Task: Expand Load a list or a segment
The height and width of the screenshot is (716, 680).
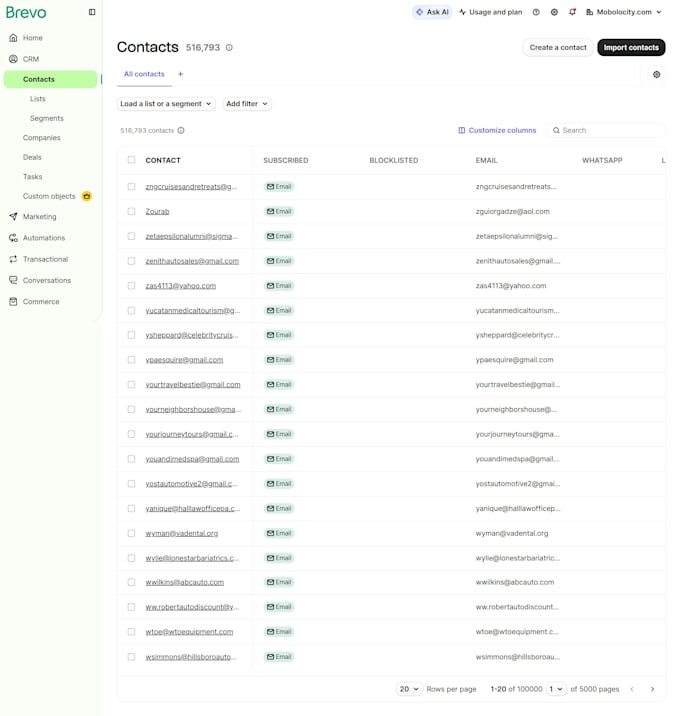Action: (166, 104)
